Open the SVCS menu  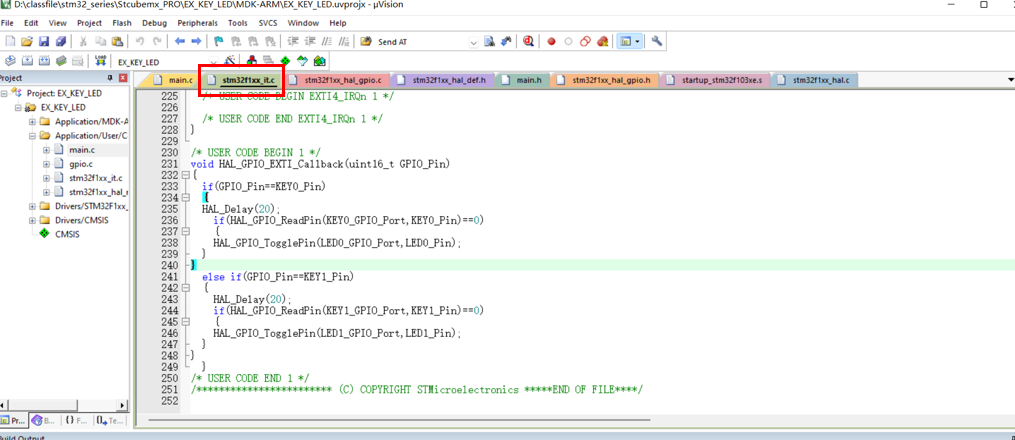(x=268, y=23)
